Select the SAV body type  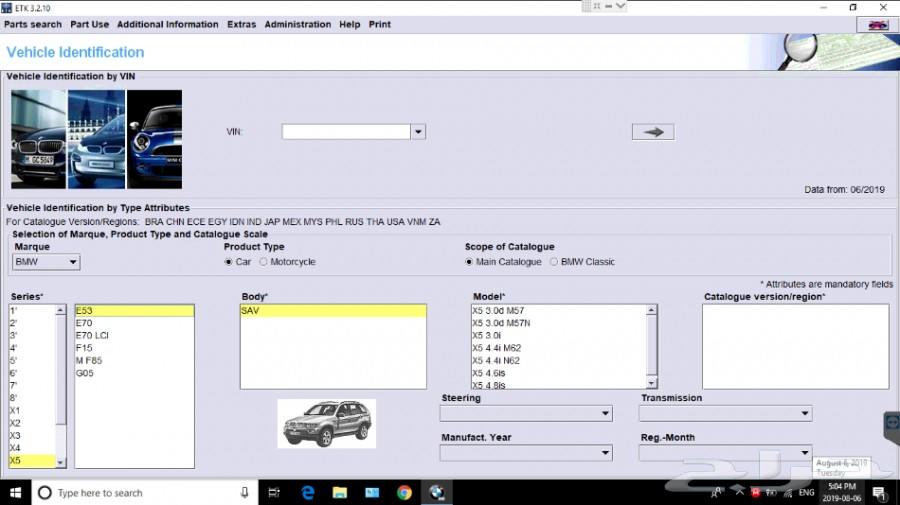[333, 310]
